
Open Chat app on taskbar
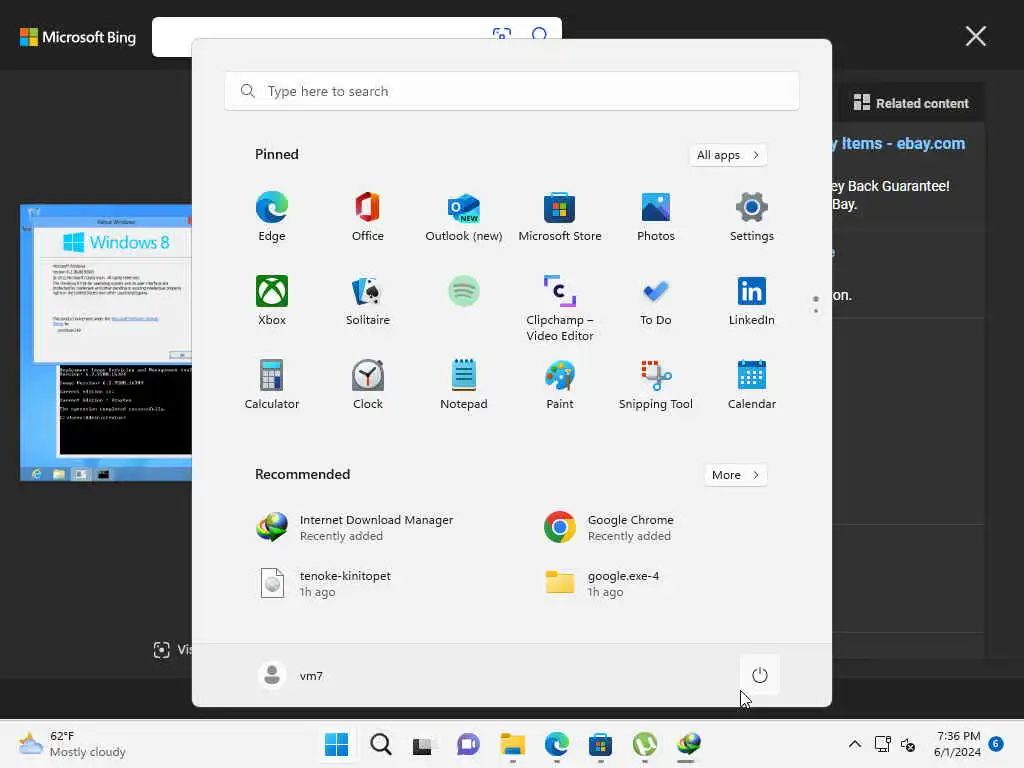coord(468,744)
